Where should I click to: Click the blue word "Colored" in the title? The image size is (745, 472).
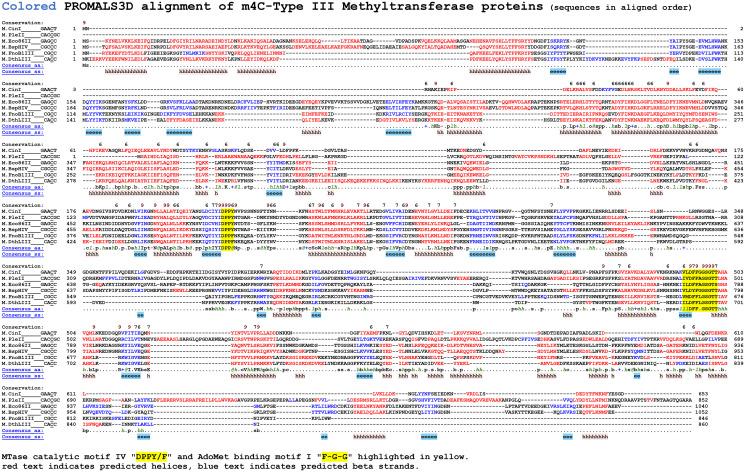pos(29,7)
